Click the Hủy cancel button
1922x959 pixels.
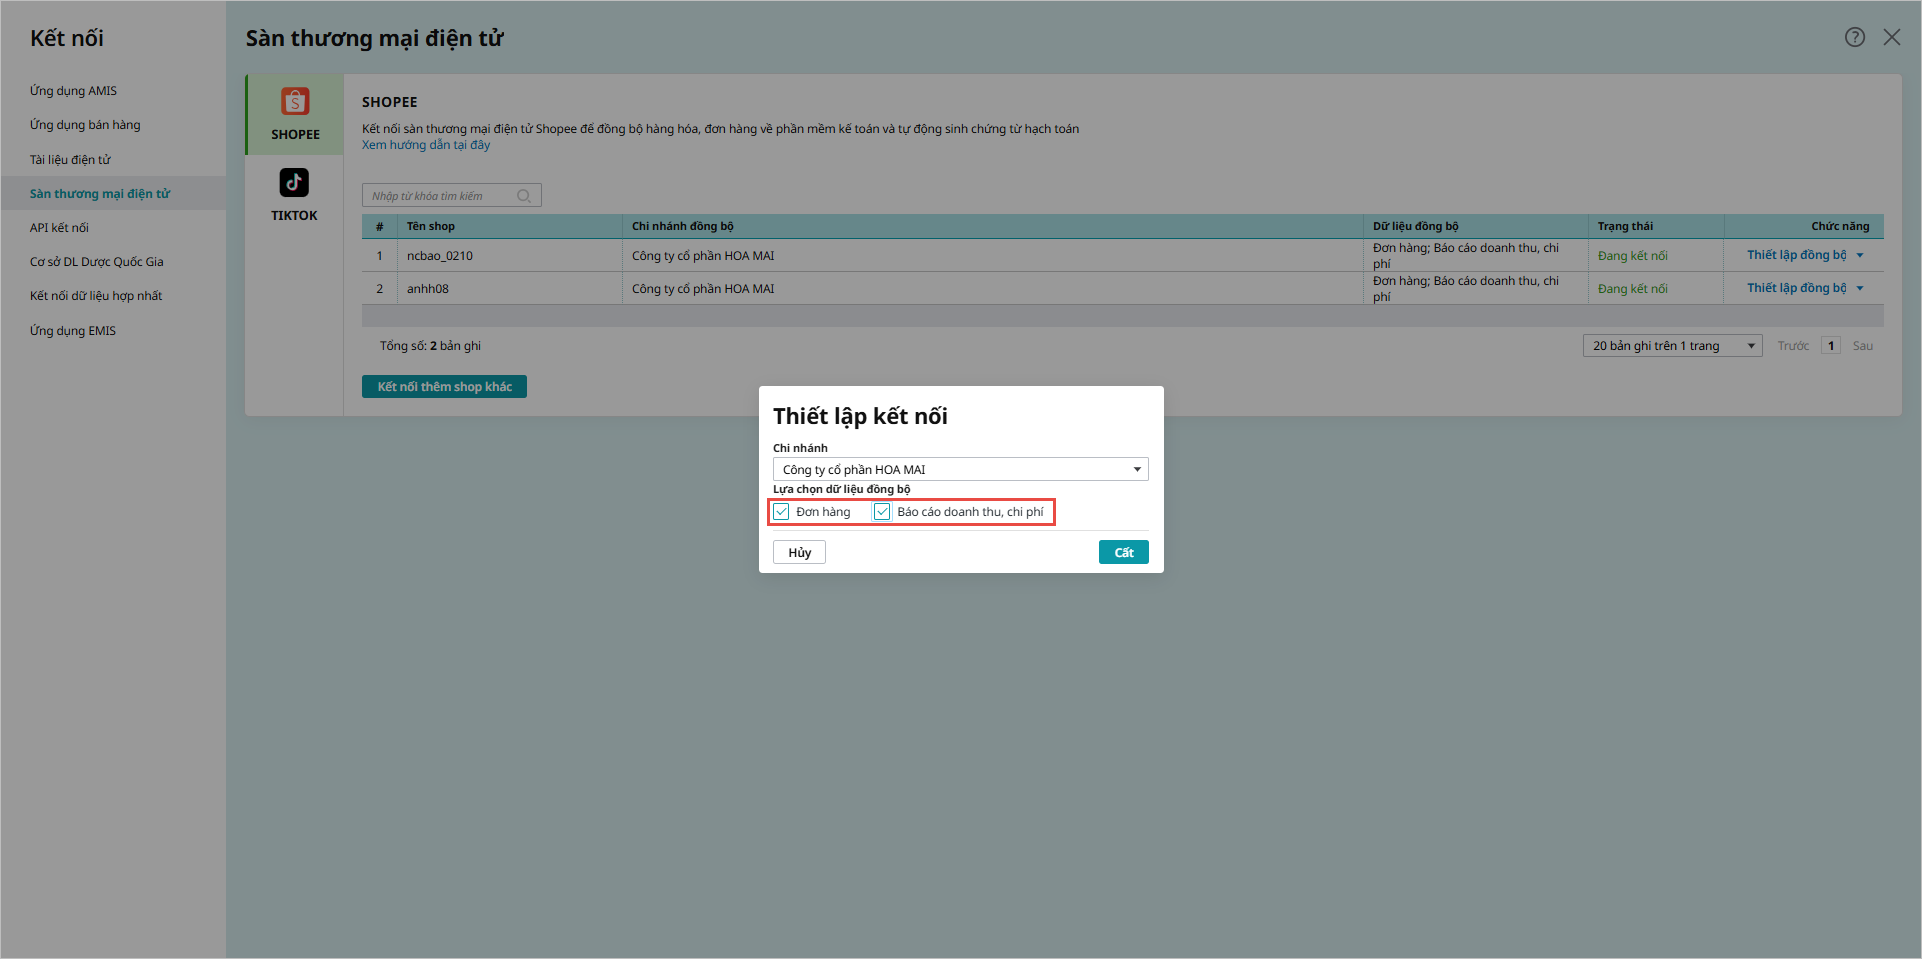click(799, 553)
